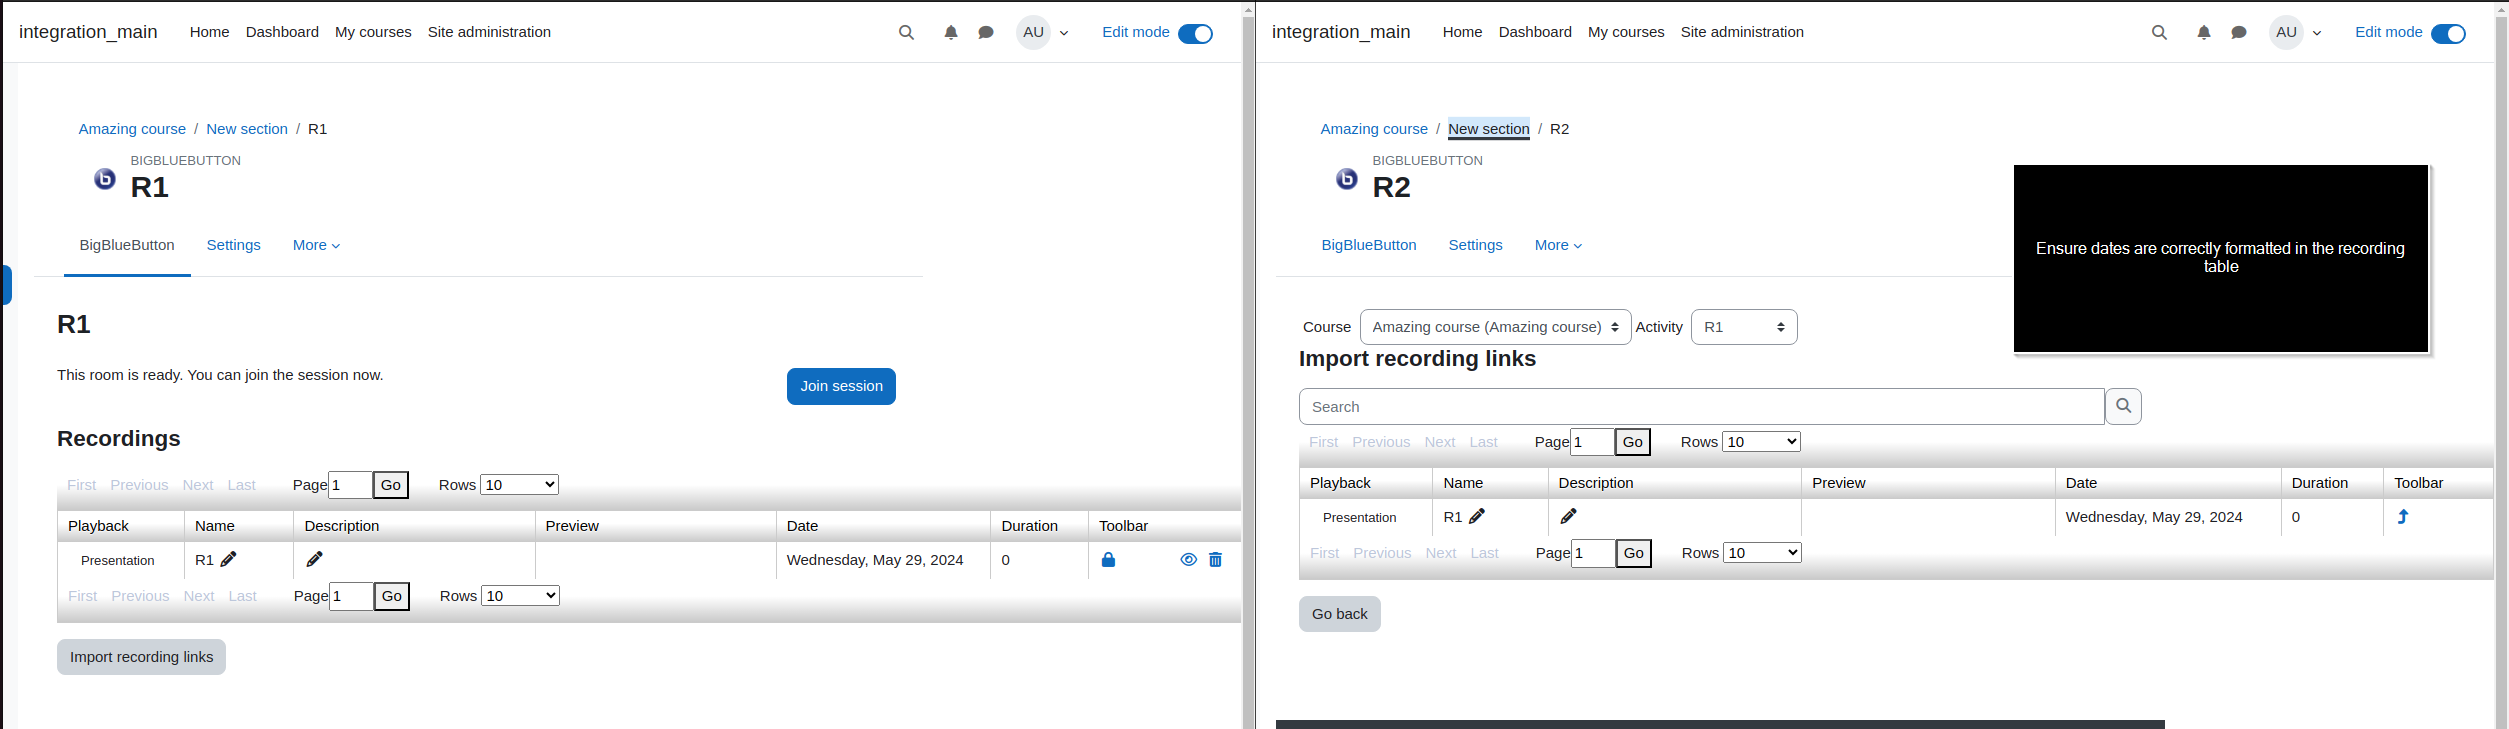Click top Page number field in import table

coord(1592,442)
